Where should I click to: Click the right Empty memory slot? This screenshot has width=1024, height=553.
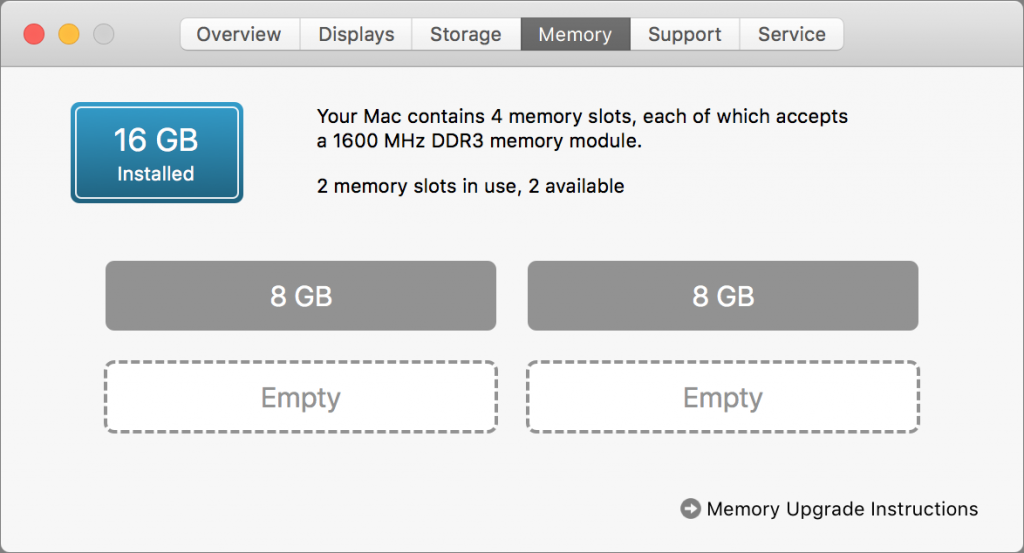[x=723, y=397]
